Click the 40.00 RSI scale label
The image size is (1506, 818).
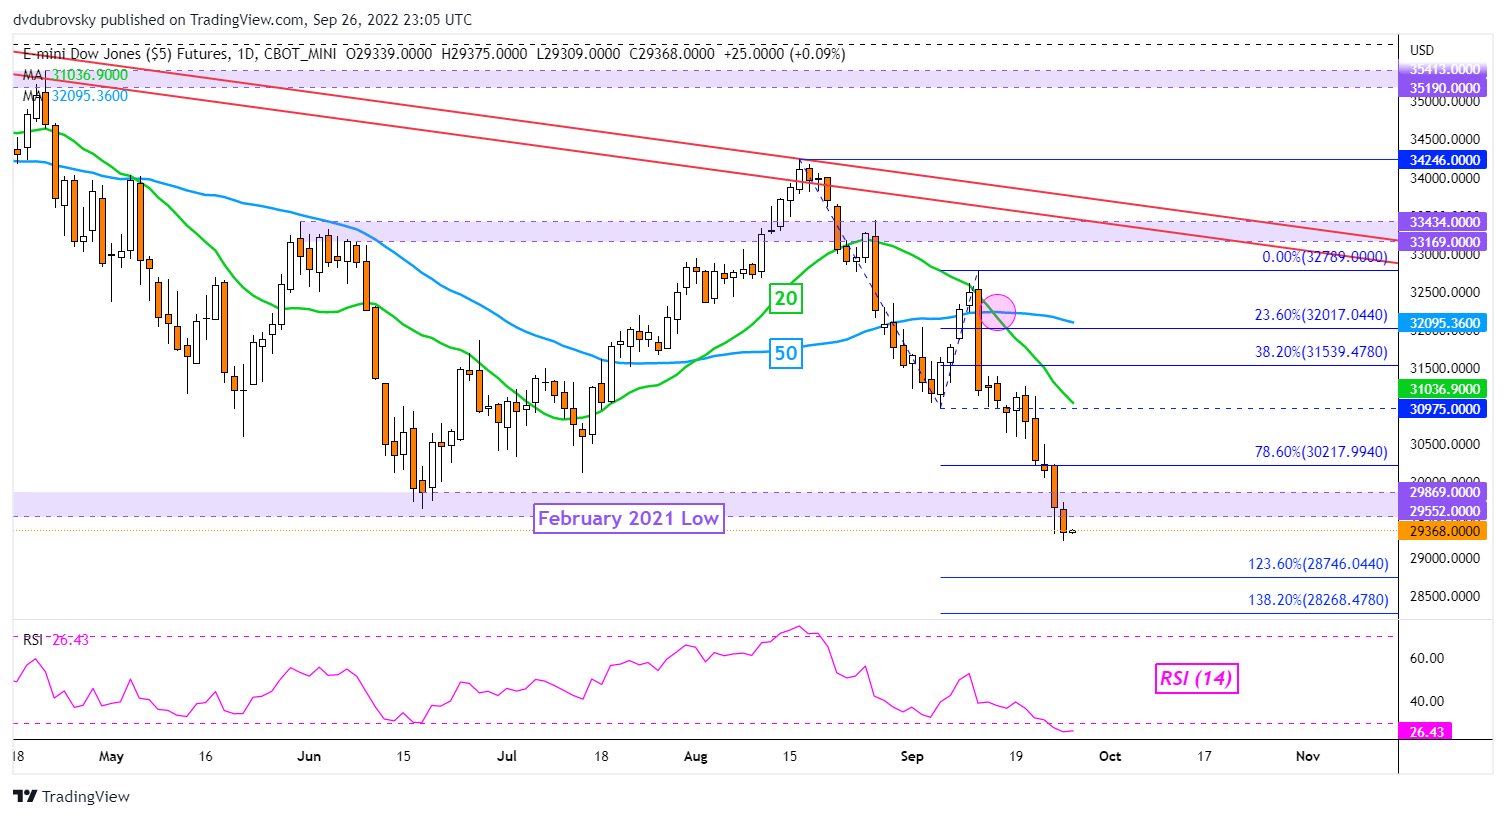click(x=1426, y=701)
